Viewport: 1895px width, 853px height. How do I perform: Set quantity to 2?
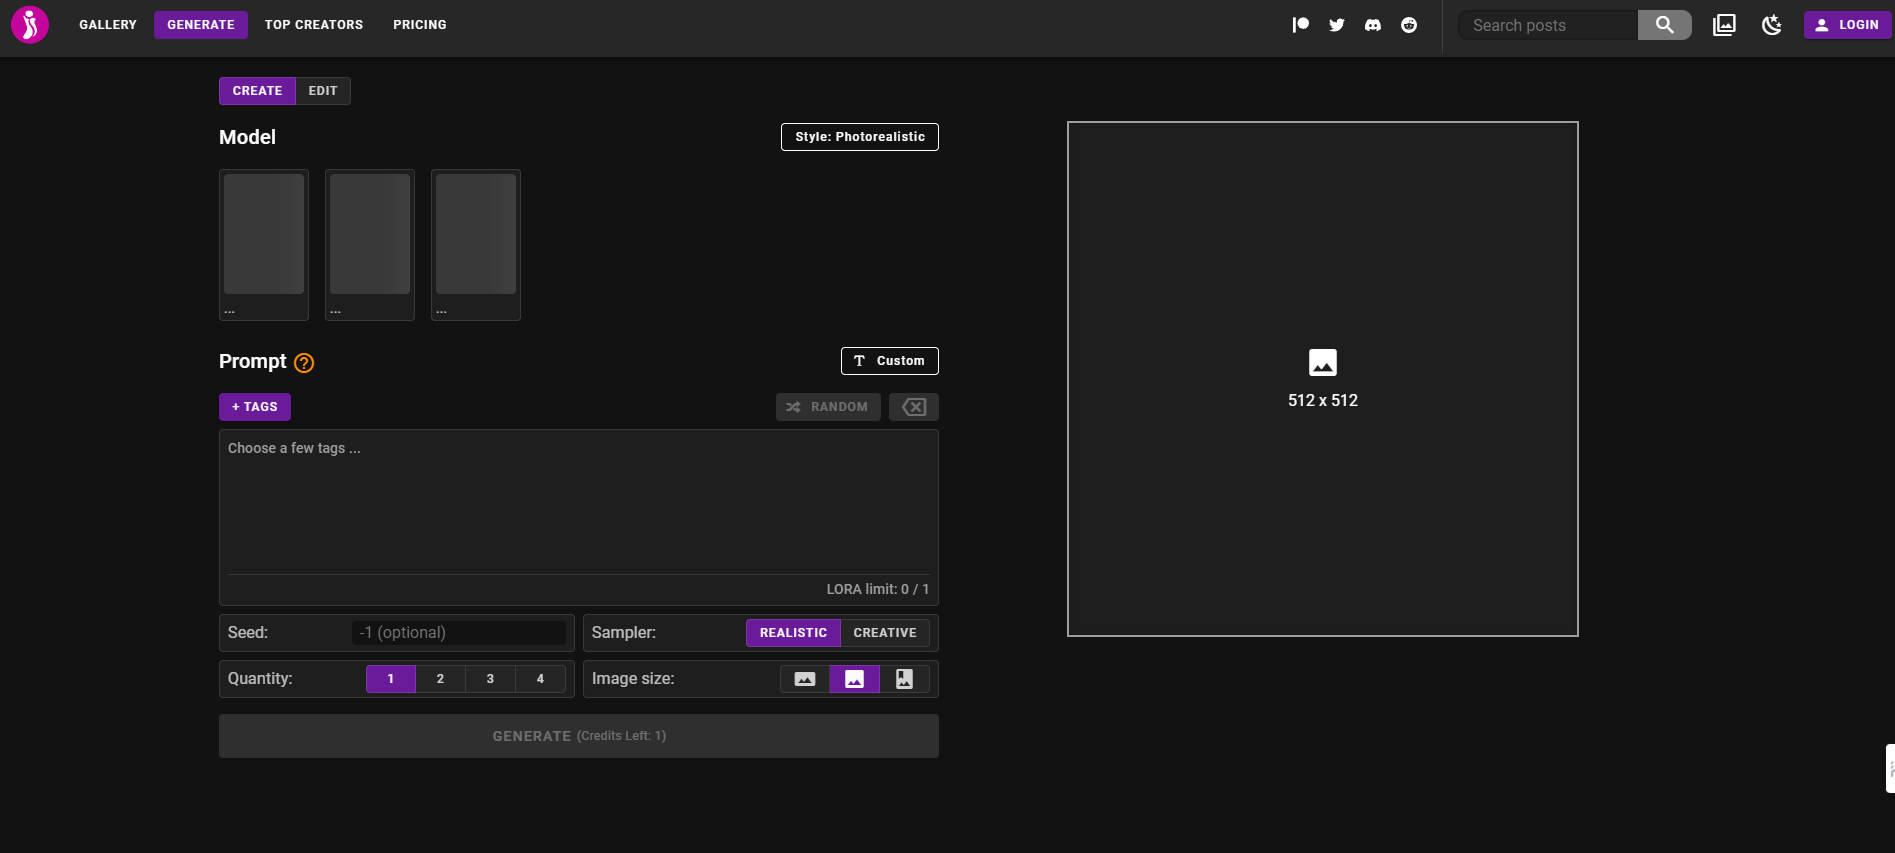[440, 679]
